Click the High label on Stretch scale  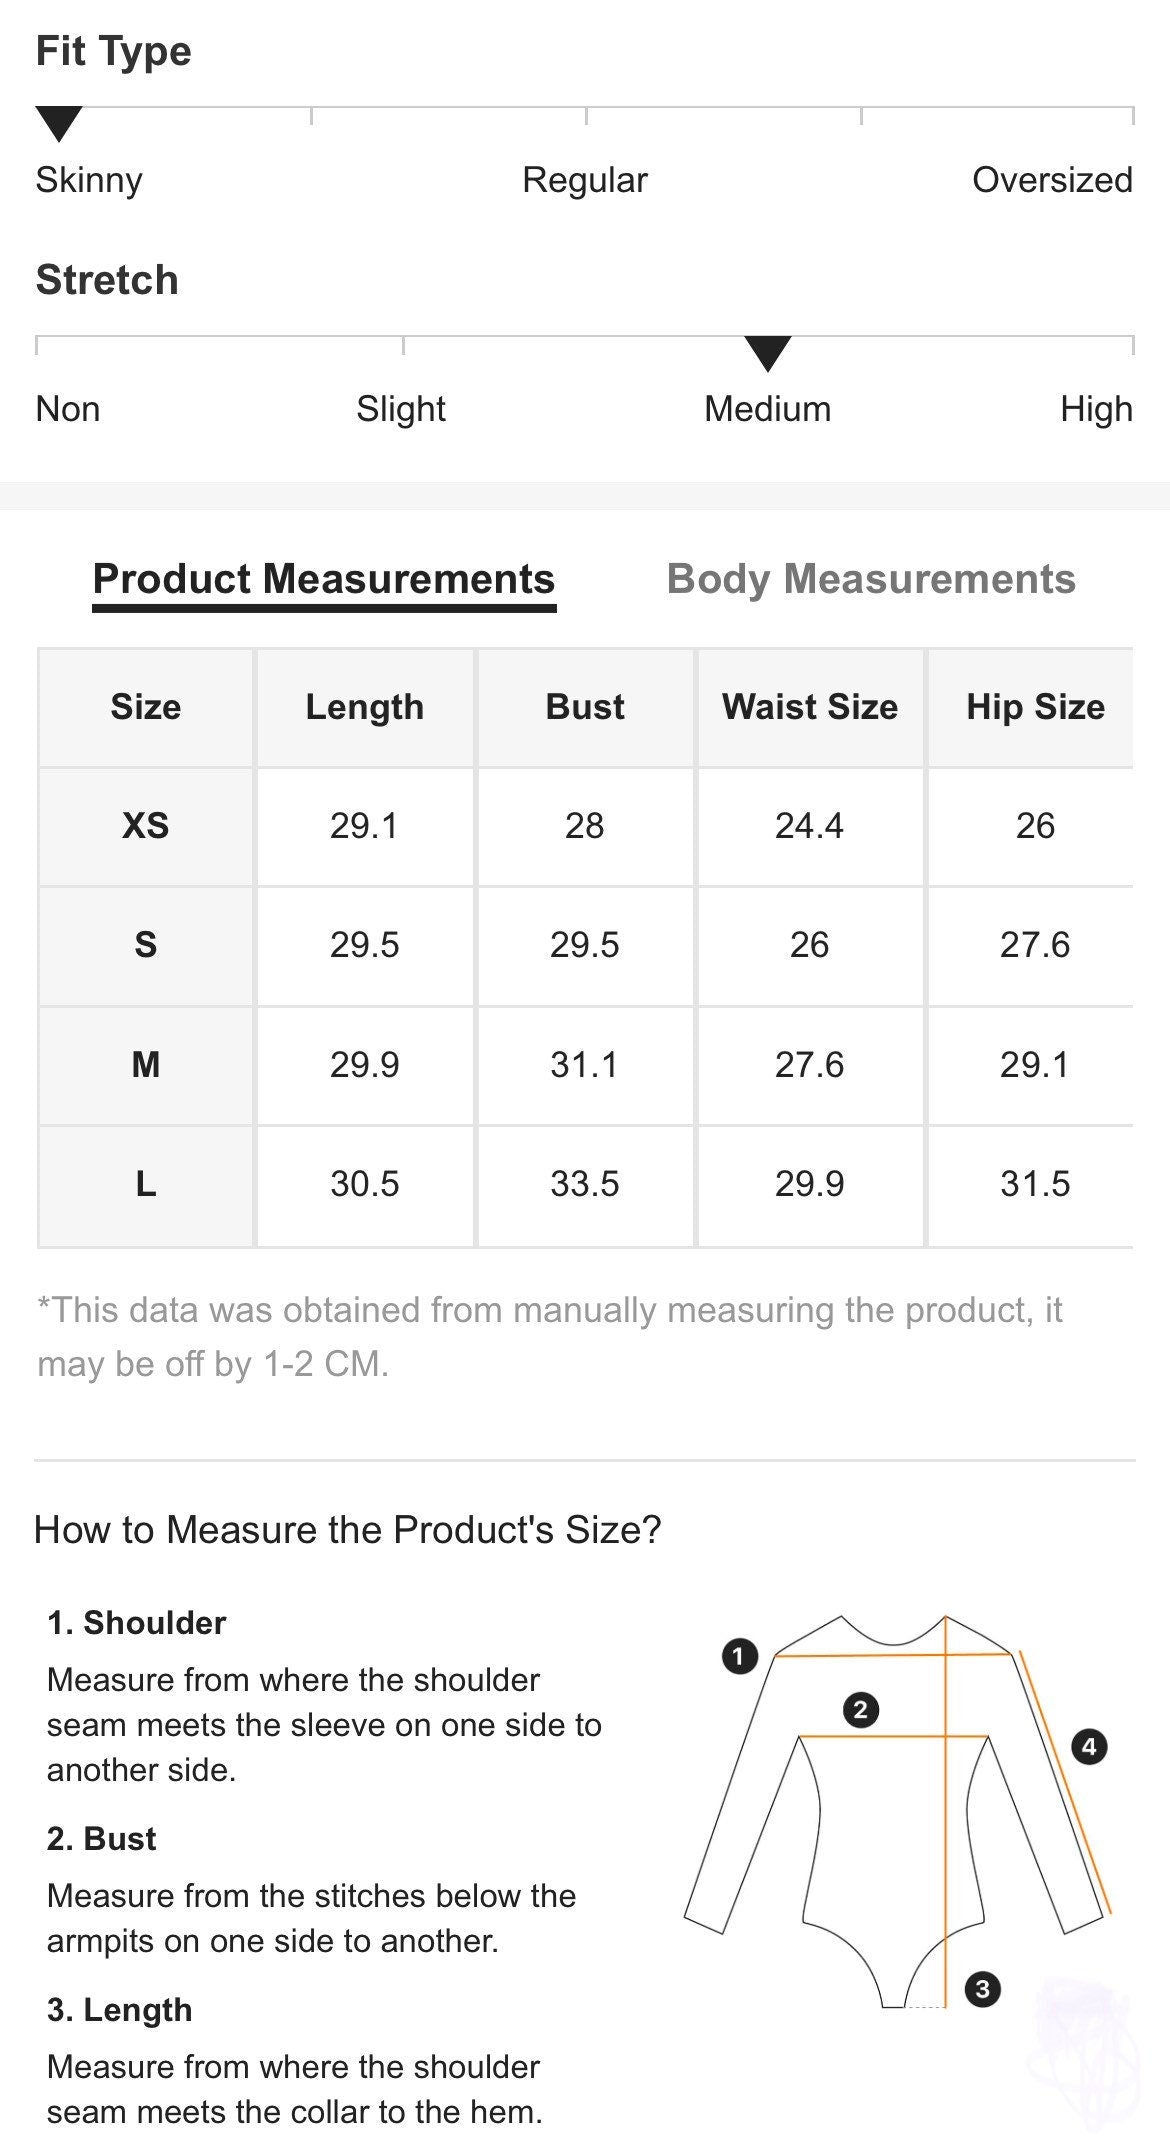point(1096,409)
